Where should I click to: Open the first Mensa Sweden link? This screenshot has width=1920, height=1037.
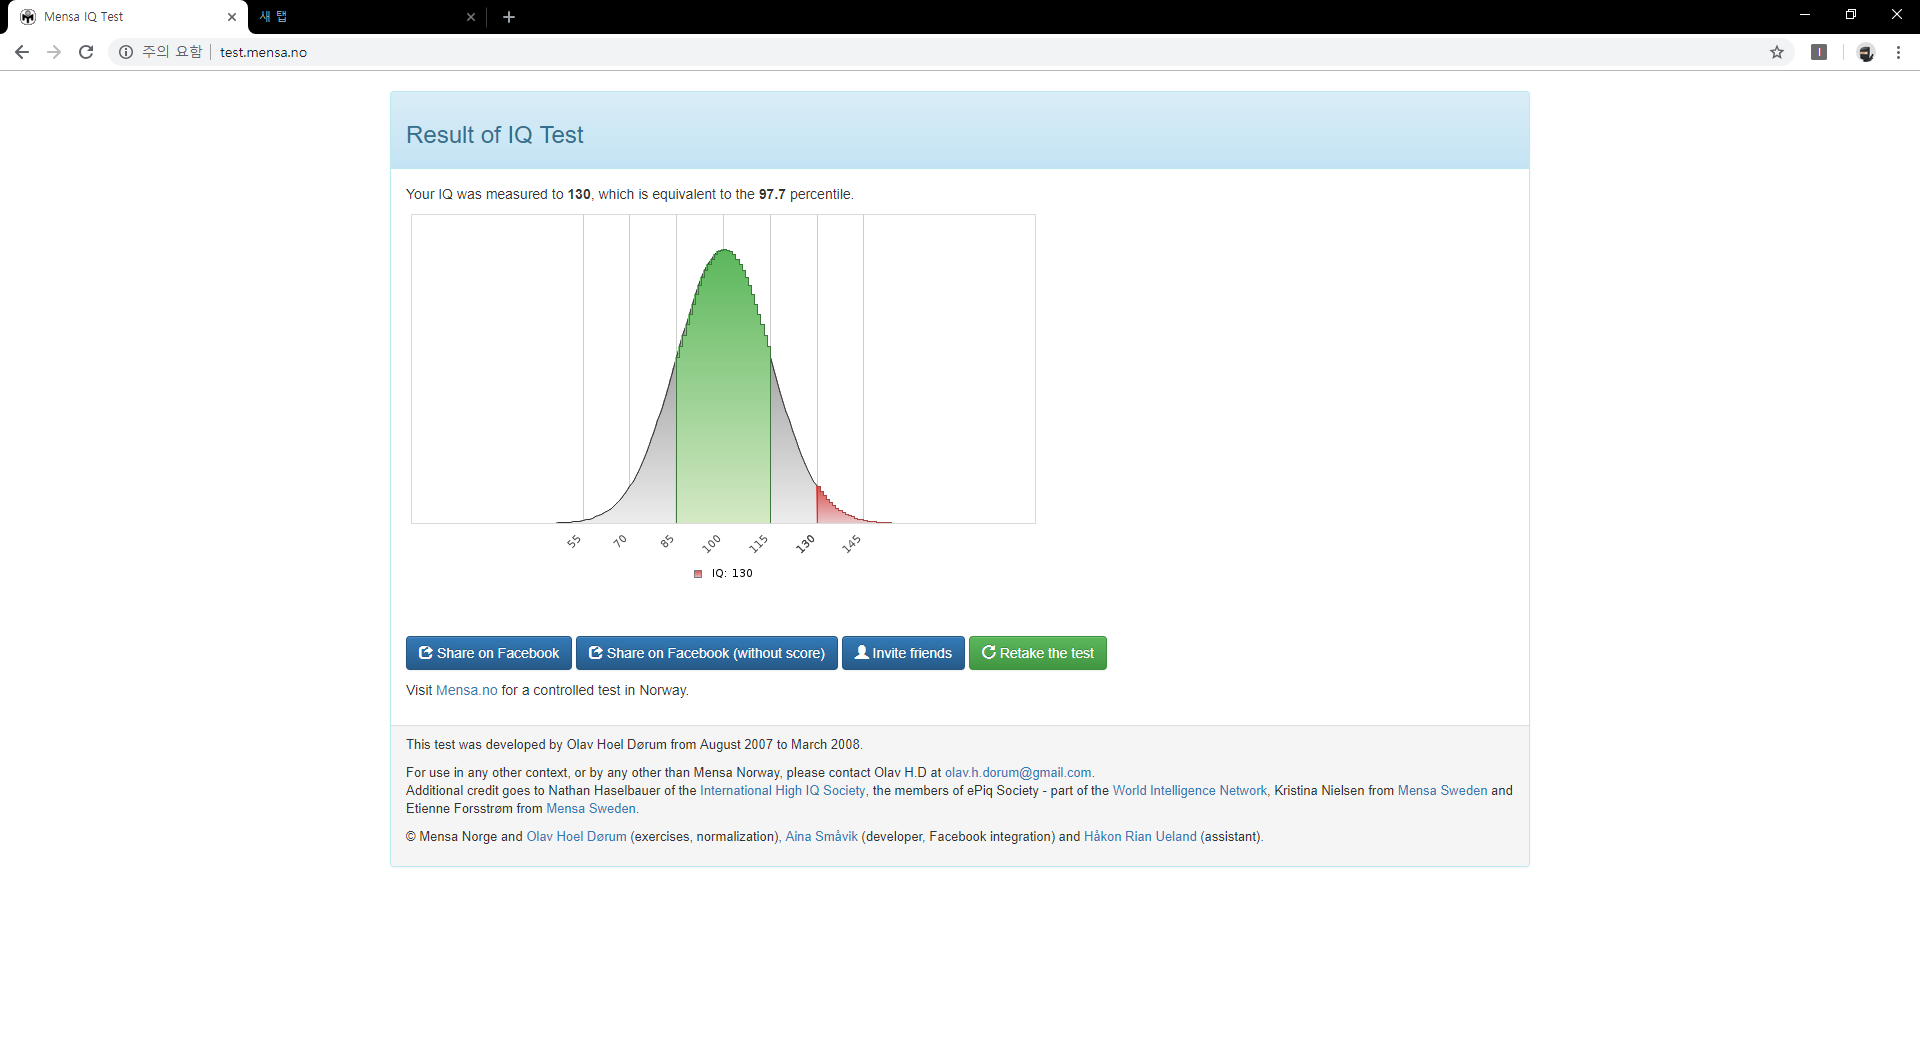tap(1442, 790)
